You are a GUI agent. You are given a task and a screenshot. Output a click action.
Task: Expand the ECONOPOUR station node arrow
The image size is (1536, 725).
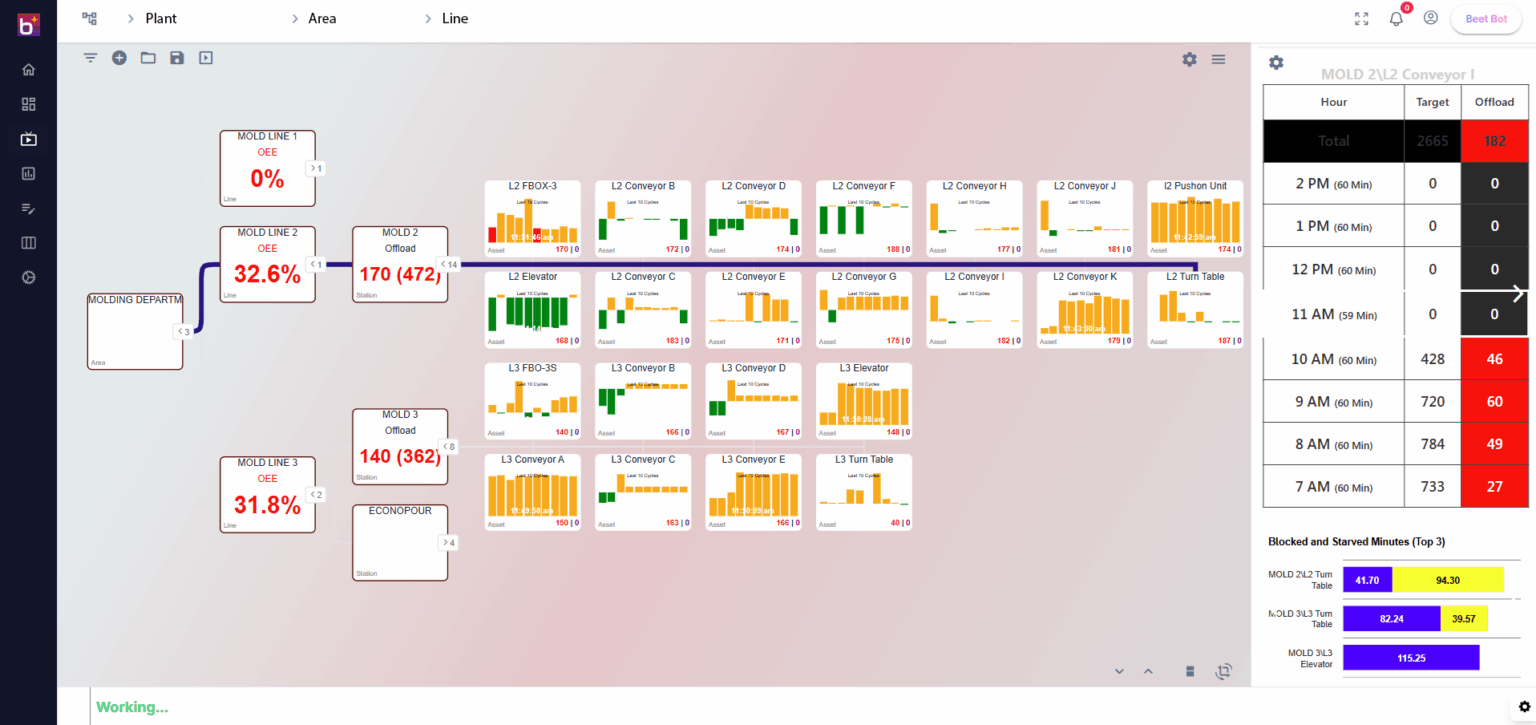coord(448,543)
